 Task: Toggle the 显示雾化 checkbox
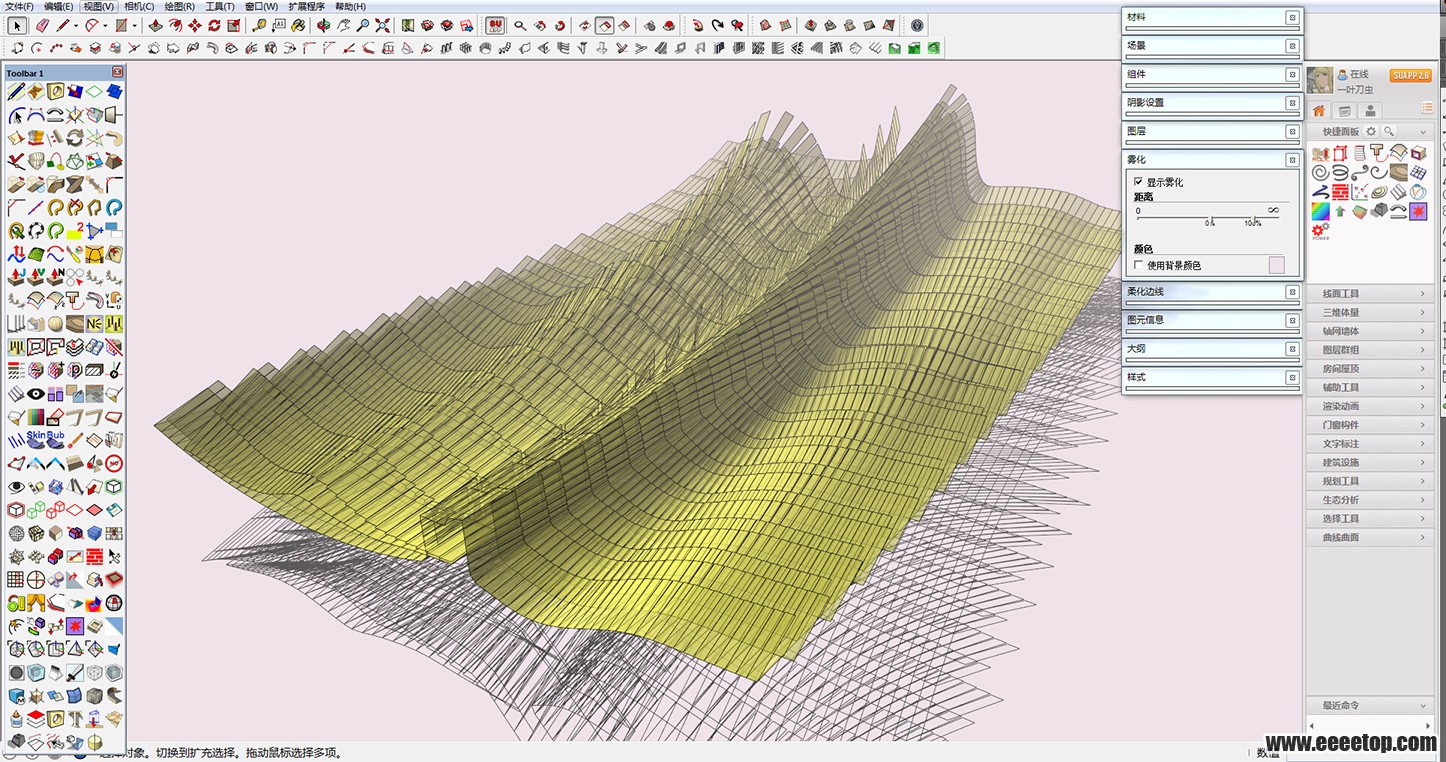[1138, 182]
